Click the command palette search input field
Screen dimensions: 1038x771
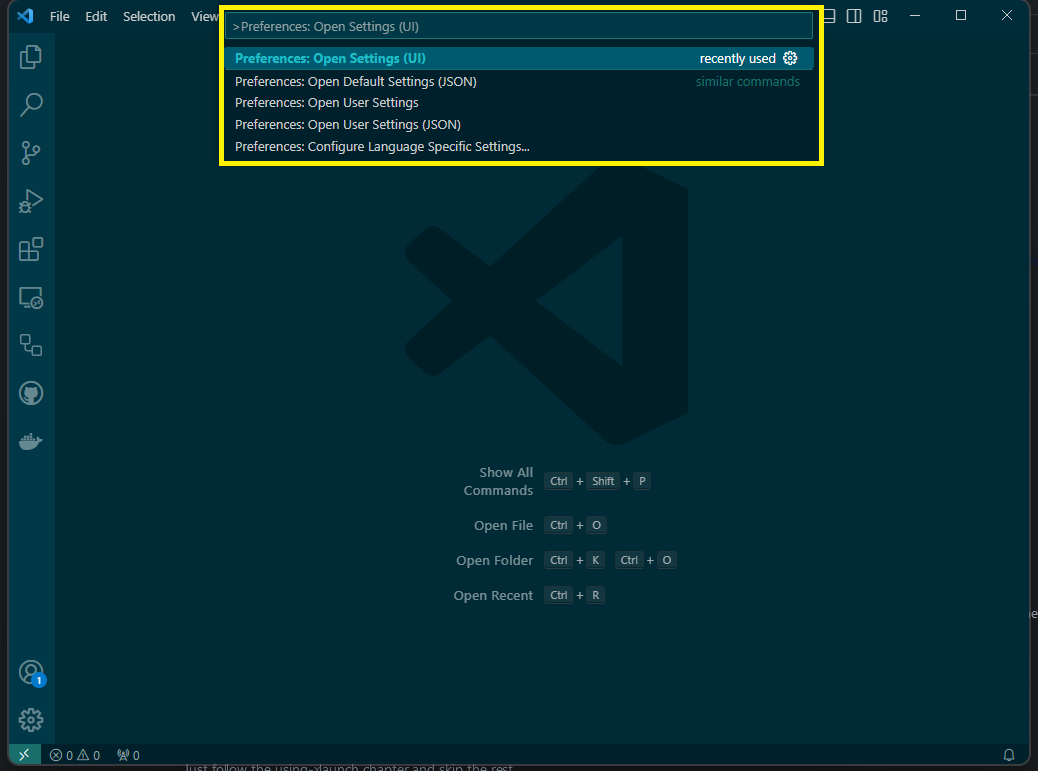click(x=518, y=27)
